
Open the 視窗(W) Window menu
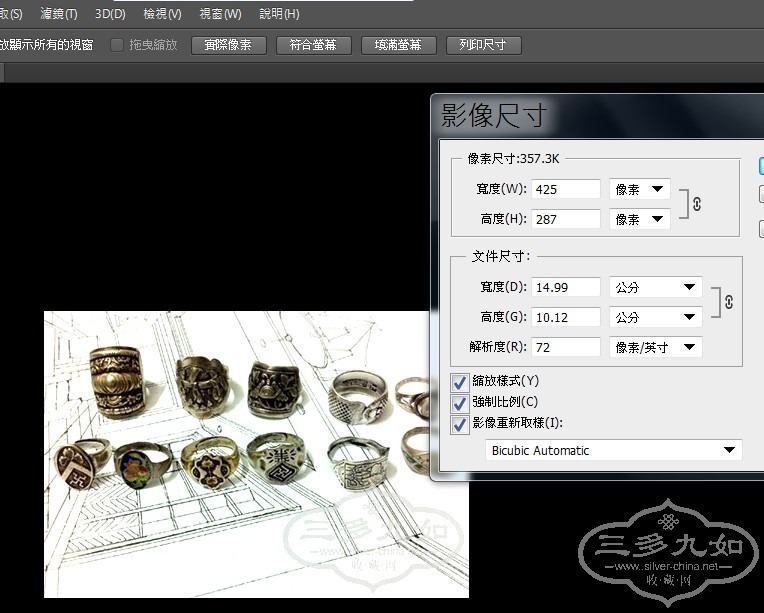click(220, 14)
